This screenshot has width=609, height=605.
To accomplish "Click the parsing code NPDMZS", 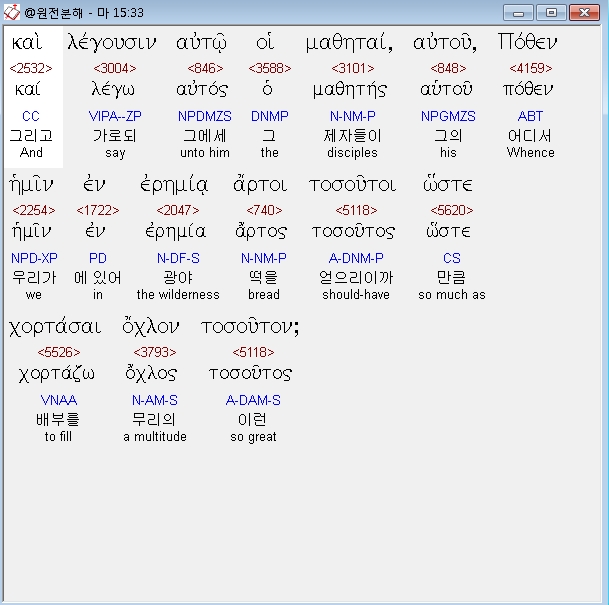I will click(x=205, y=116).
